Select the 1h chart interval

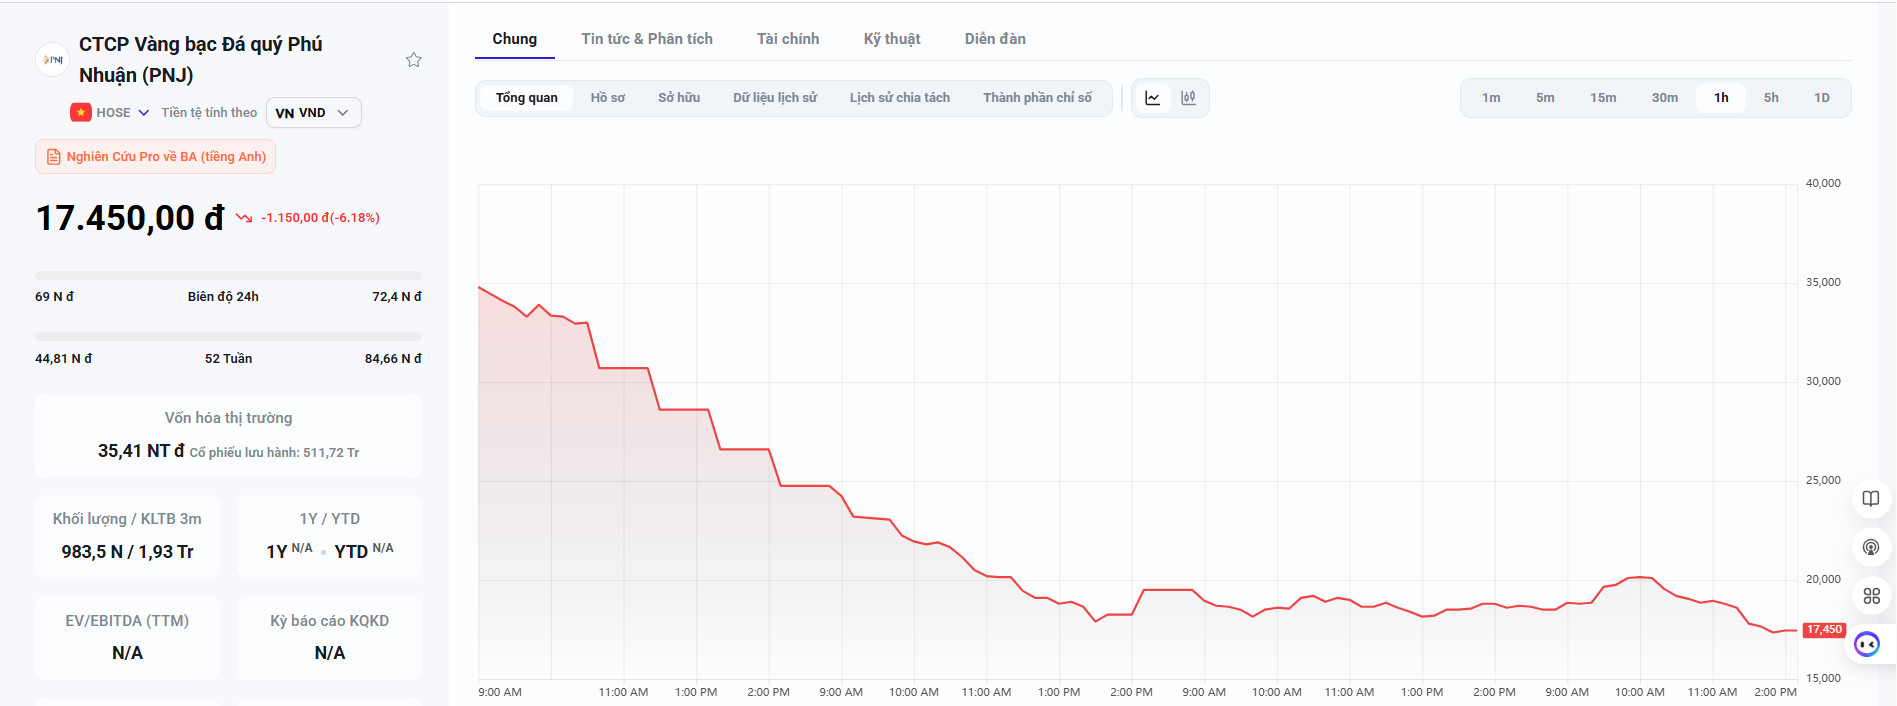1721,98
